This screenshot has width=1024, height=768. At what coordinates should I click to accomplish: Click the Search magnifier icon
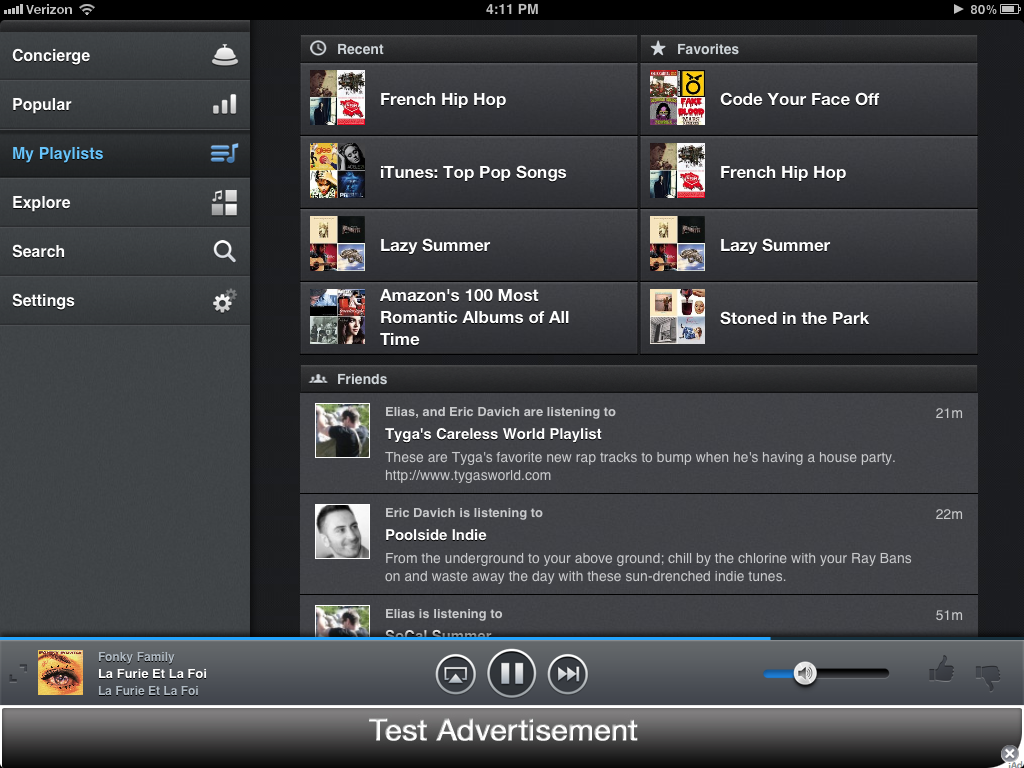point(225,252)
